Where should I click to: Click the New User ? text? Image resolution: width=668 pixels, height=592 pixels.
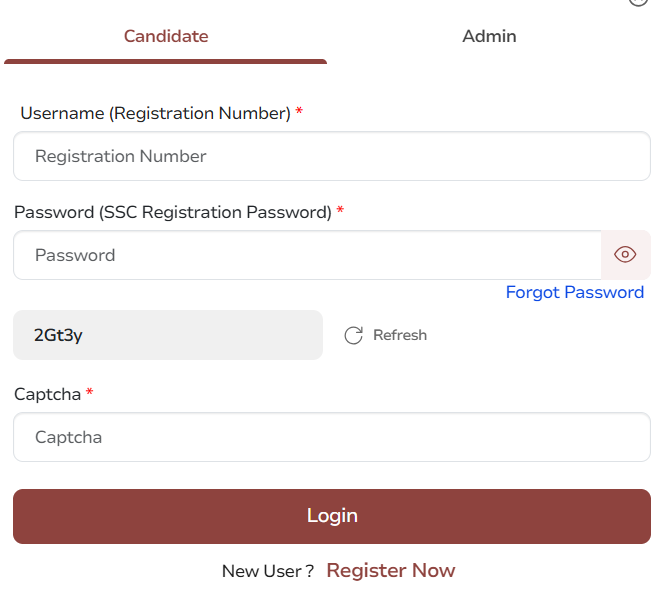tap(268, 571)
